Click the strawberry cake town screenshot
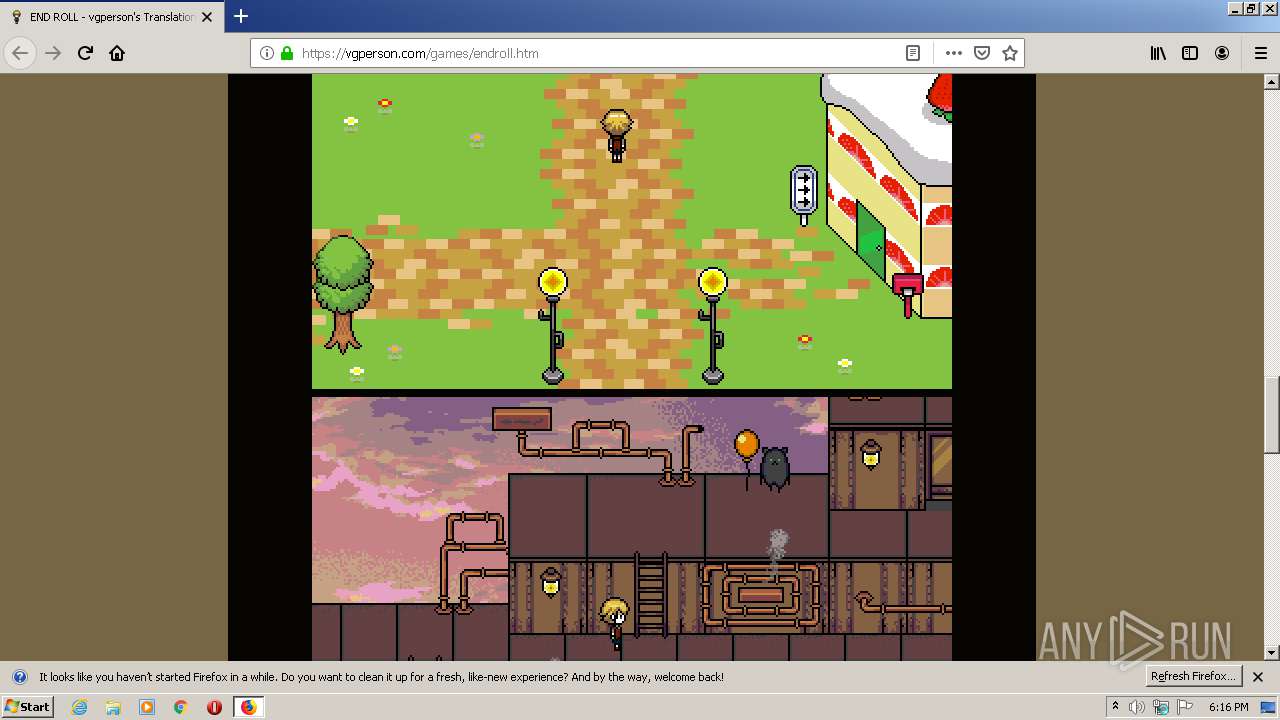This screenshot has height=720, width=1280. 632,231
